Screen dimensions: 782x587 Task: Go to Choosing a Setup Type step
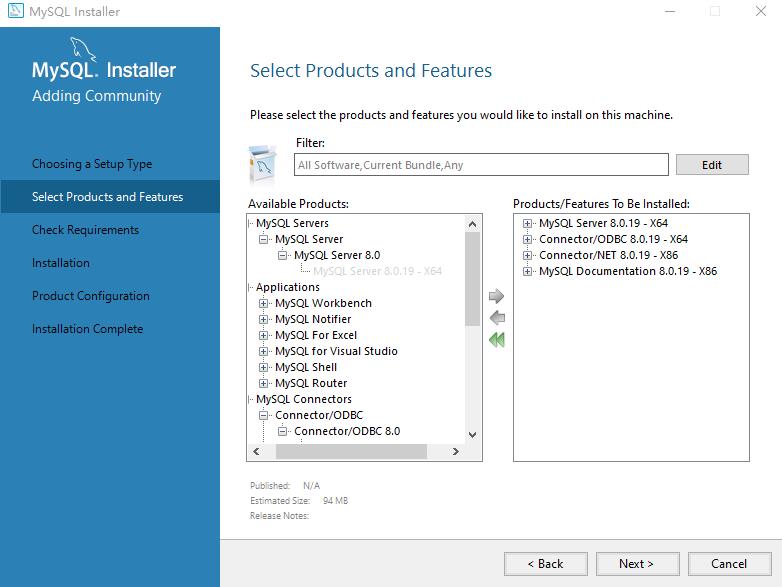[92, 164]
